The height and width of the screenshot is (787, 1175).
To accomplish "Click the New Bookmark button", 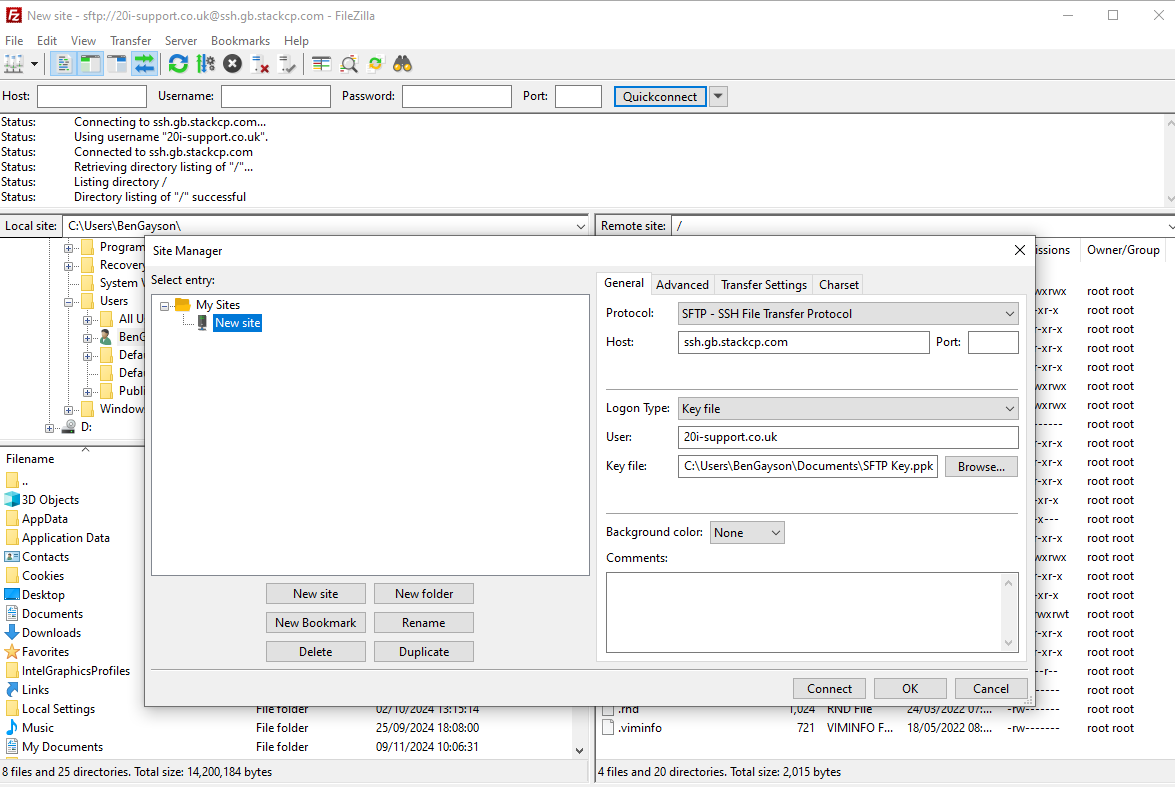I will [315, 623].
